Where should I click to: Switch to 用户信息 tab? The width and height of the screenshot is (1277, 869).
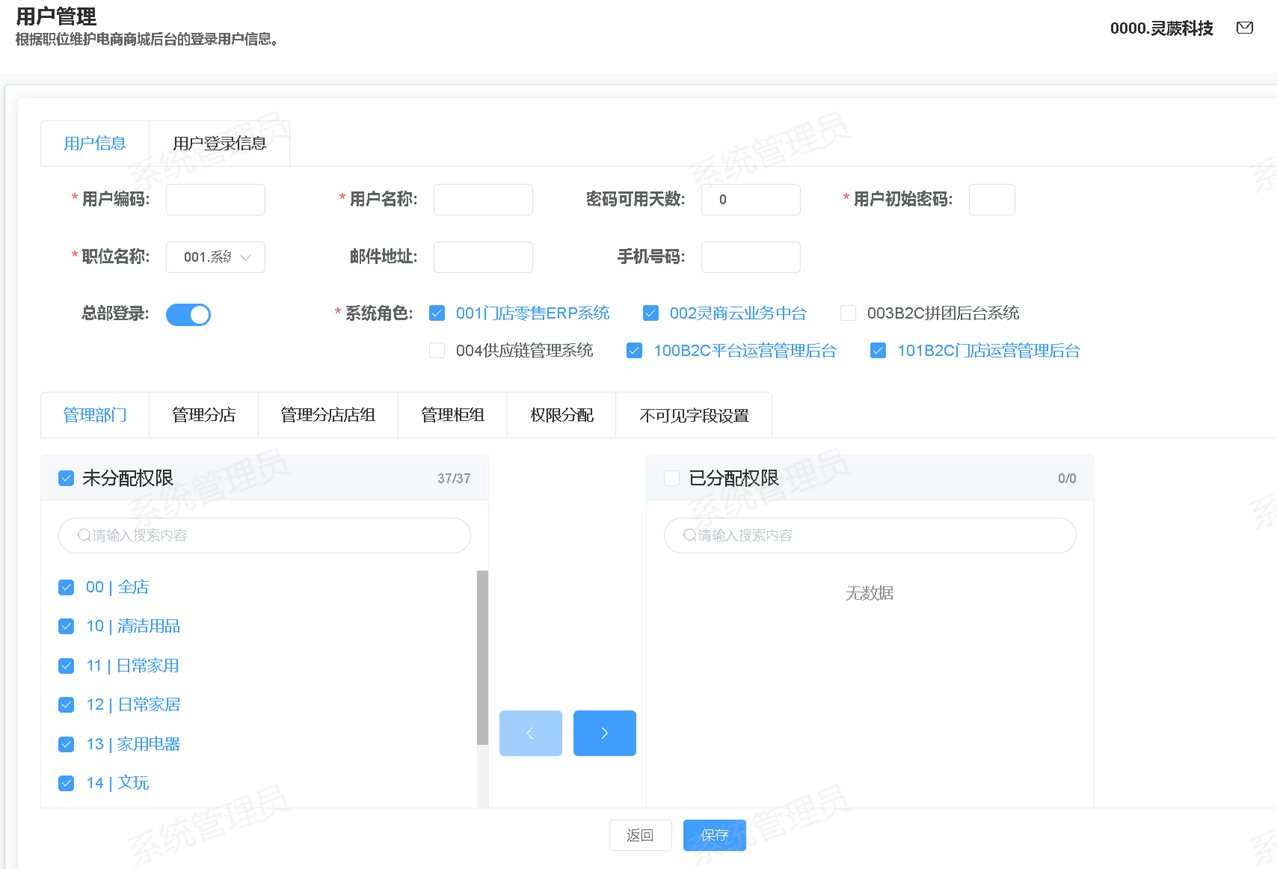(x=95, y=143)
